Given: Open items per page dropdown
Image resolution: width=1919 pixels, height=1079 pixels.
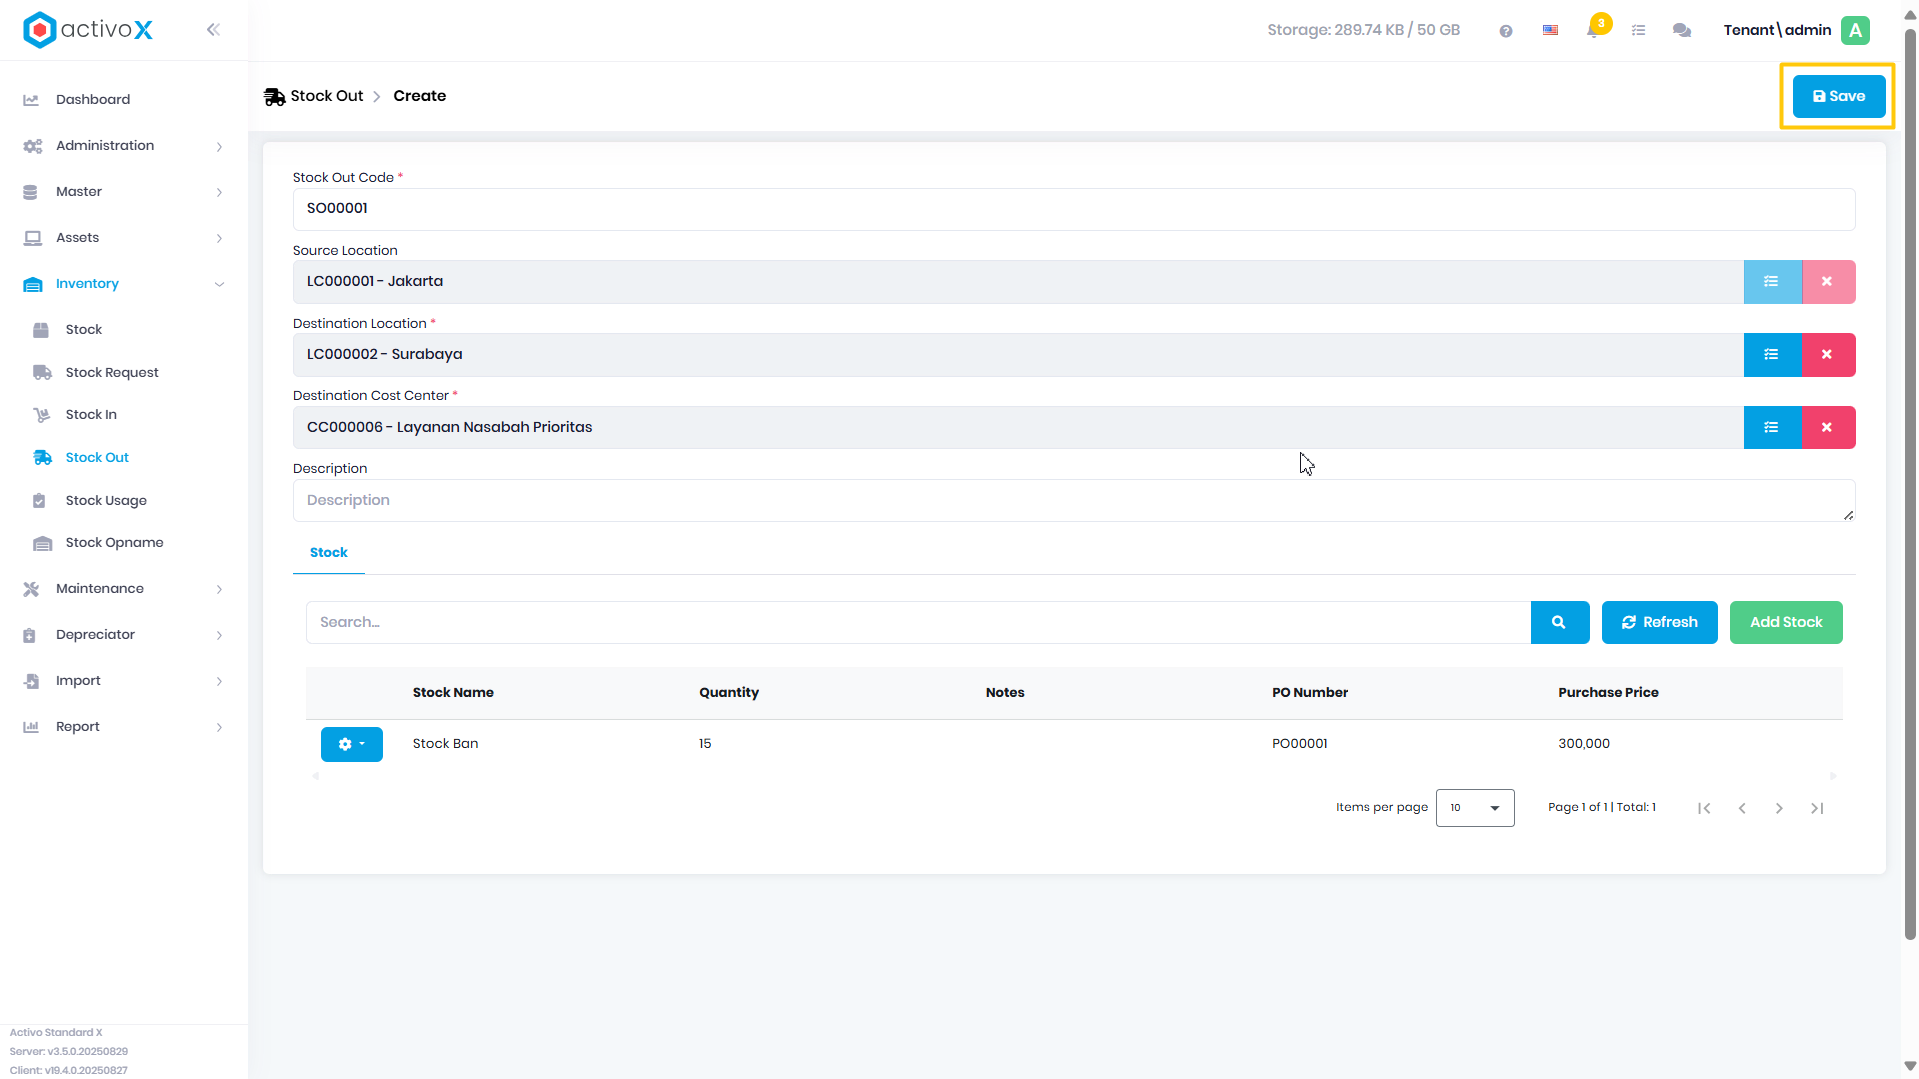Looking at the screenshot, I should click(1475, 808).
